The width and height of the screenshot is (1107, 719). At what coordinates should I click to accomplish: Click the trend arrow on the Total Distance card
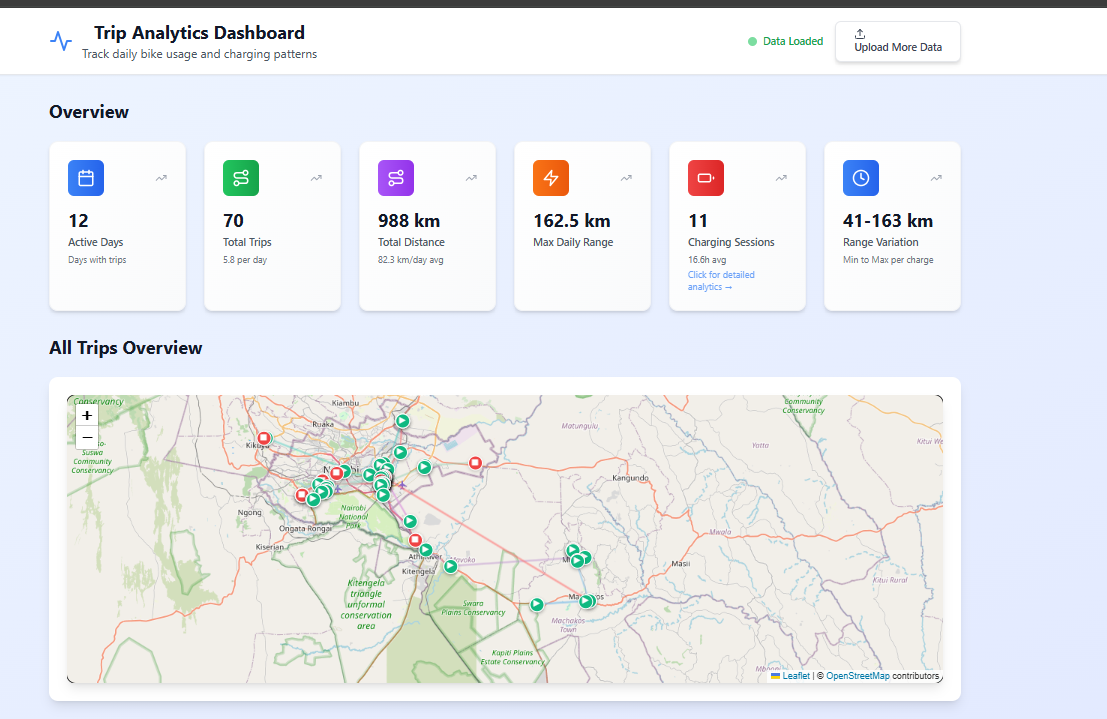471,177
